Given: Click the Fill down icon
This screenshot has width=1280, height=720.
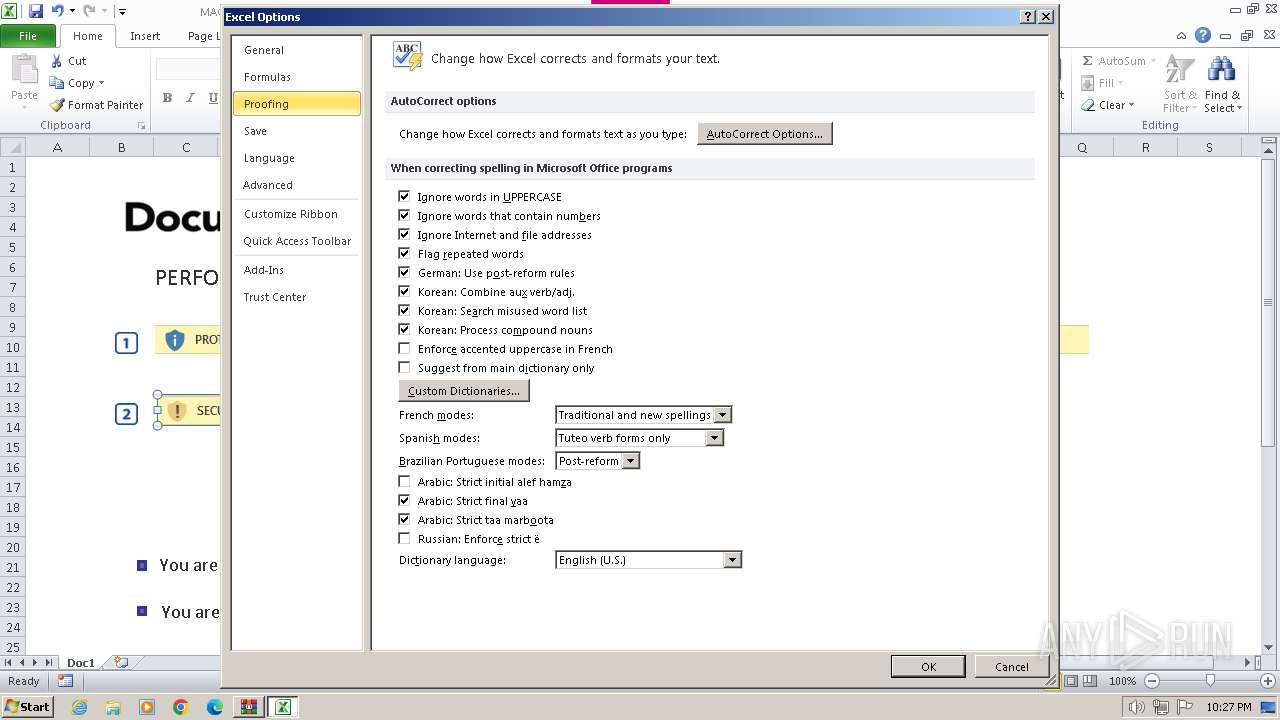Looking at the screenshot, I should click(x=1088, y=83).
